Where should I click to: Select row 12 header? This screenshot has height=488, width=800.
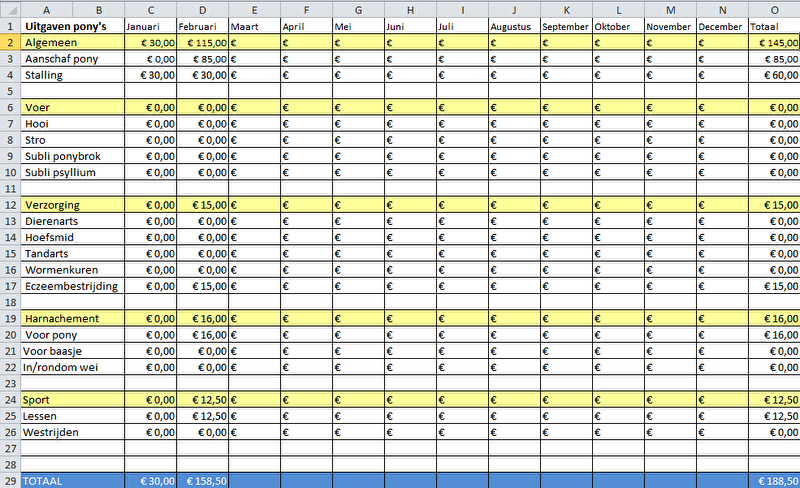coord(10,205)
